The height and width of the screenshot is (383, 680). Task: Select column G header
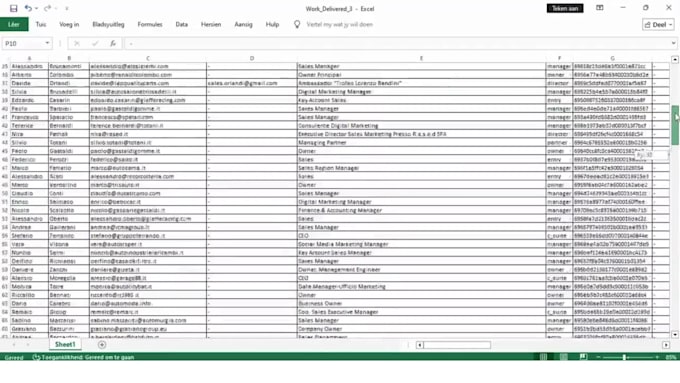[612, 58]
